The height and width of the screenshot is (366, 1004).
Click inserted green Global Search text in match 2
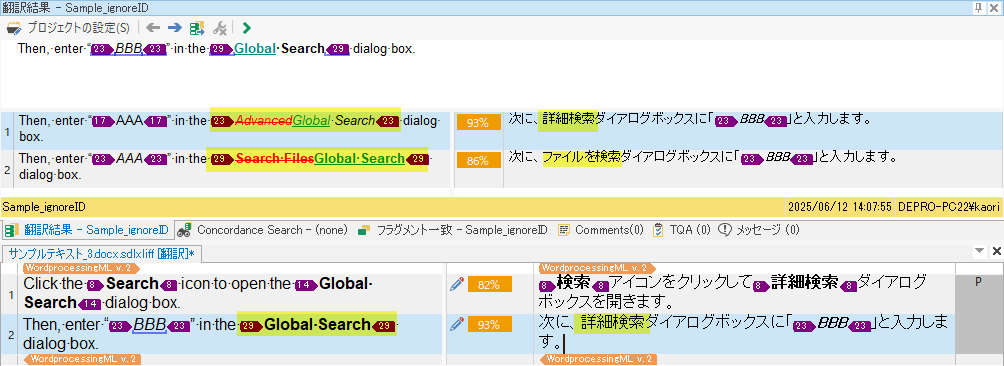(359, 158)
